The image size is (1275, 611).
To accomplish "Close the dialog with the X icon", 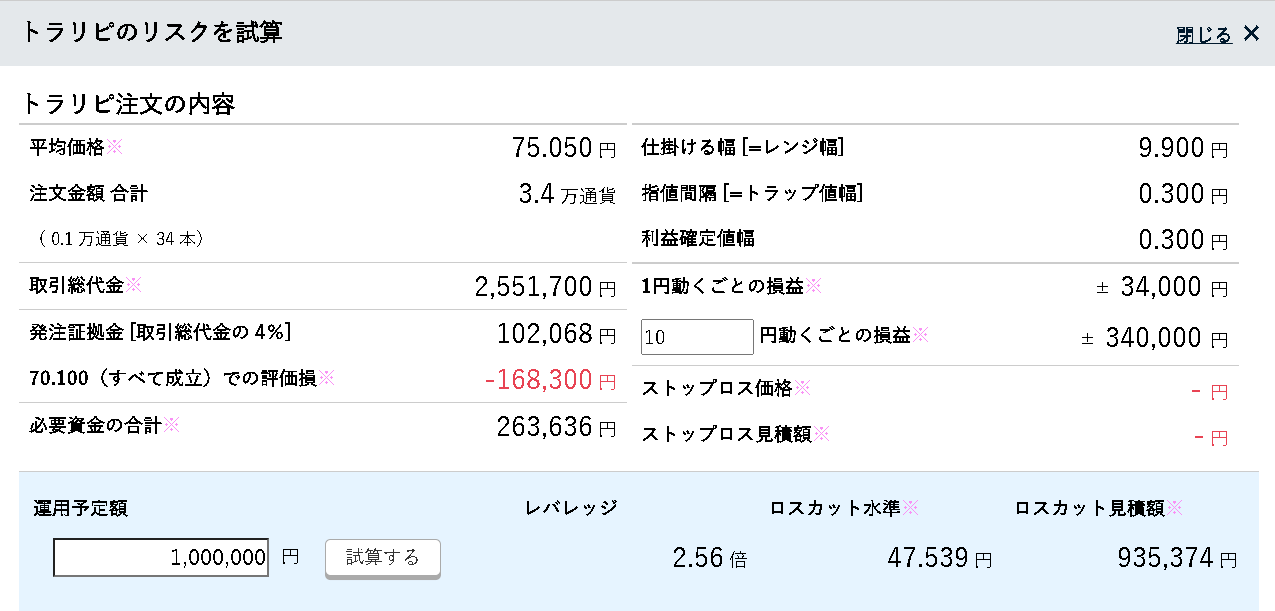I will (x=1251, y=34).
